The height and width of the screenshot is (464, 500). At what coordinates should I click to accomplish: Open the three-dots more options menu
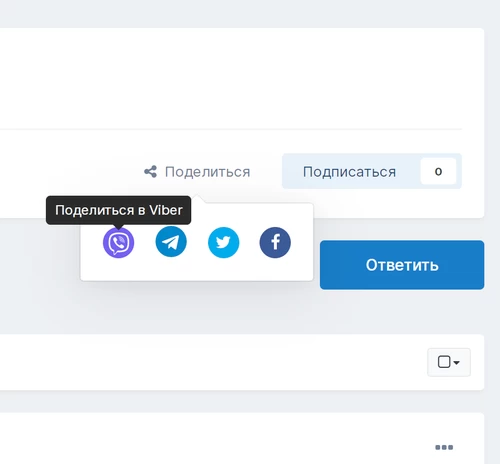tap(444, 447)
